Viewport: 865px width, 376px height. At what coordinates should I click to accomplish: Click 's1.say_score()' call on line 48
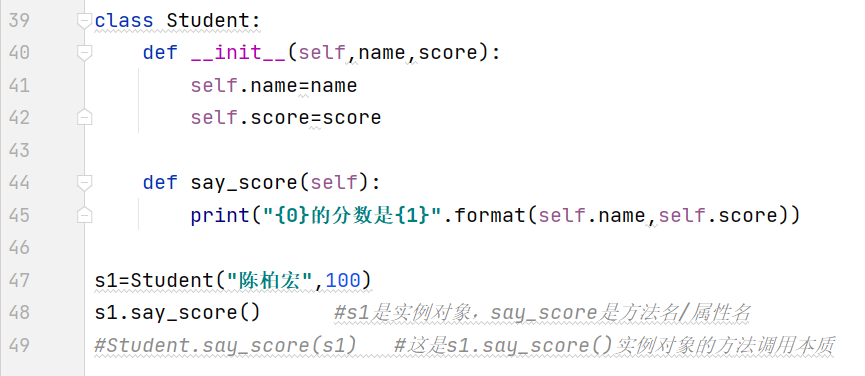[177, 313]
